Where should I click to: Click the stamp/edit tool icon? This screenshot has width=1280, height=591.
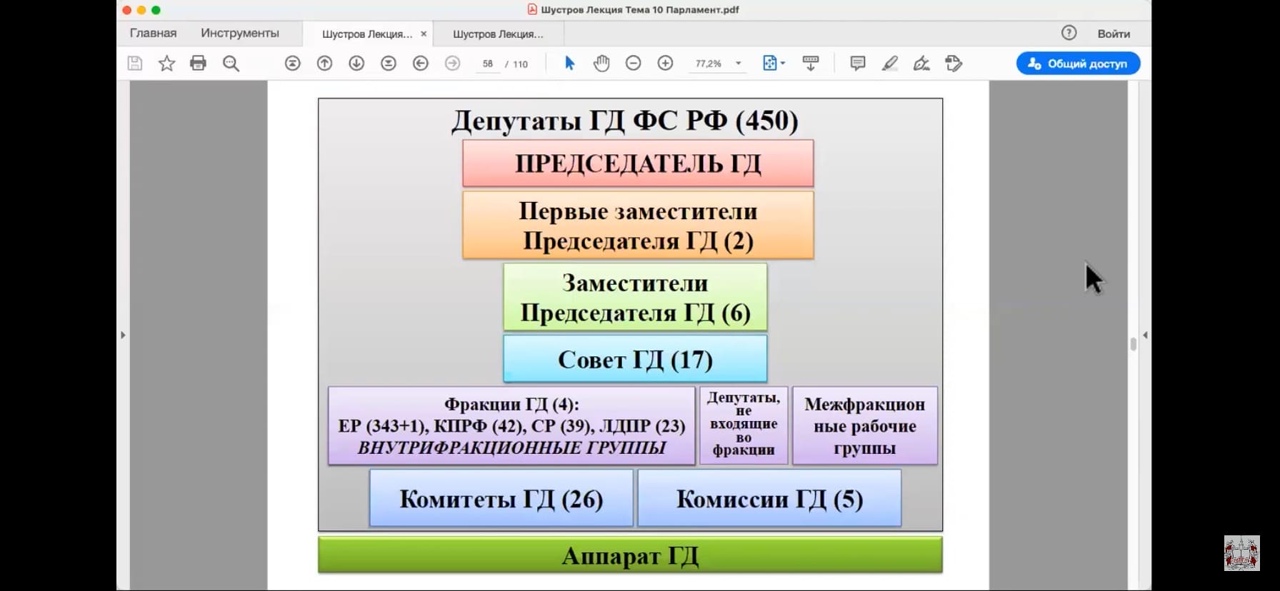click(954, 63)
